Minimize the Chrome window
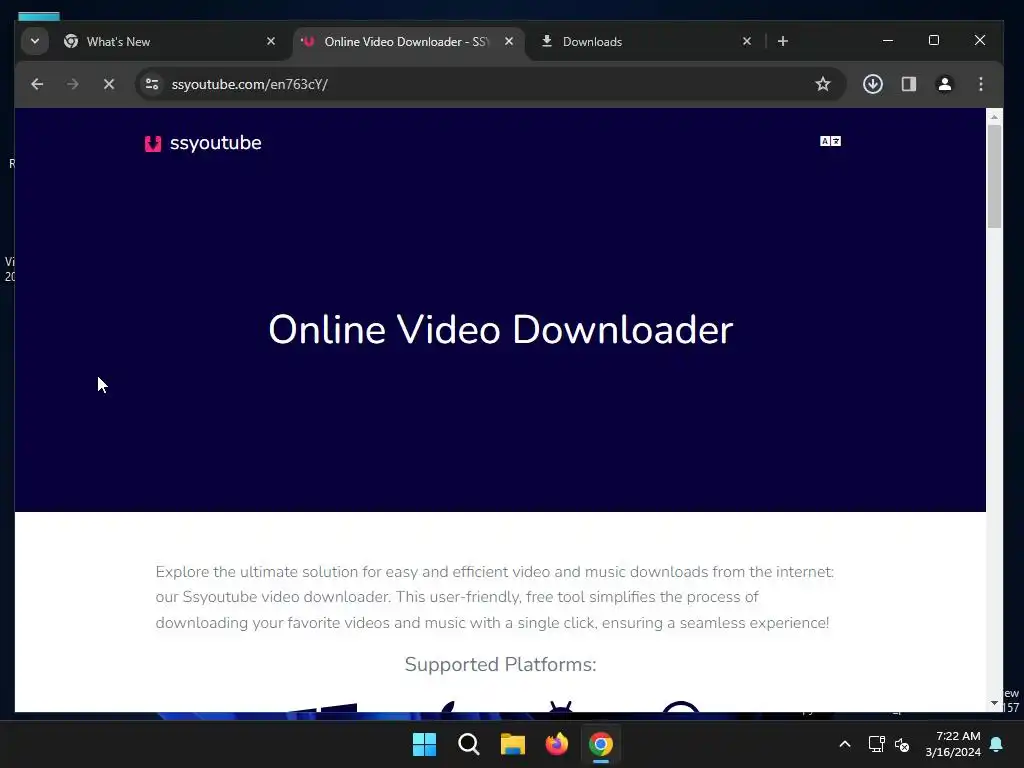The height and width of the screenshot is (768, 1024). click(x=888, y=40)
